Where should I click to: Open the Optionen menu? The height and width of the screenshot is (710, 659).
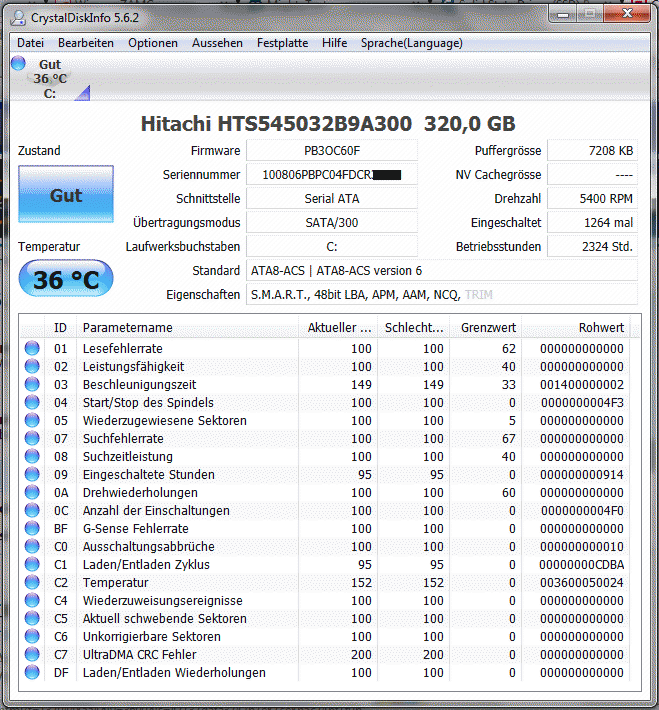point(153,43)
